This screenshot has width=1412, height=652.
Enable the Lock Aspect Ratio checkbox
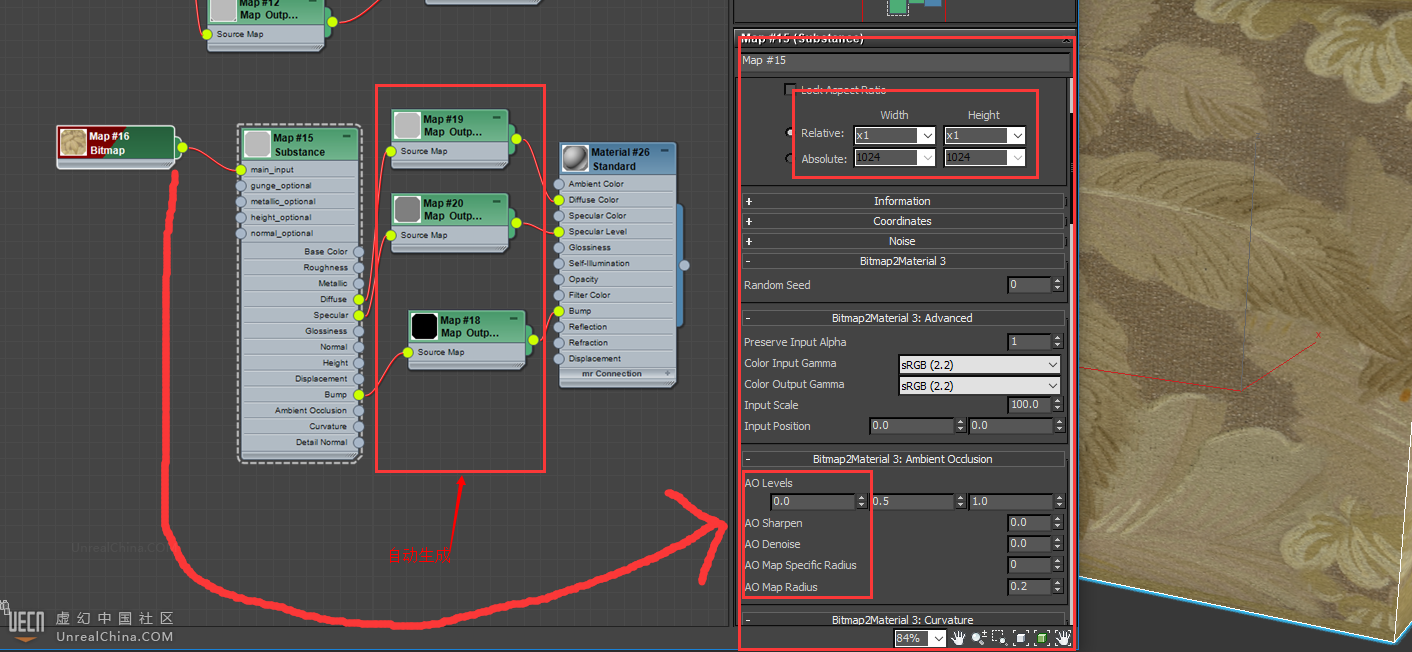790,90
